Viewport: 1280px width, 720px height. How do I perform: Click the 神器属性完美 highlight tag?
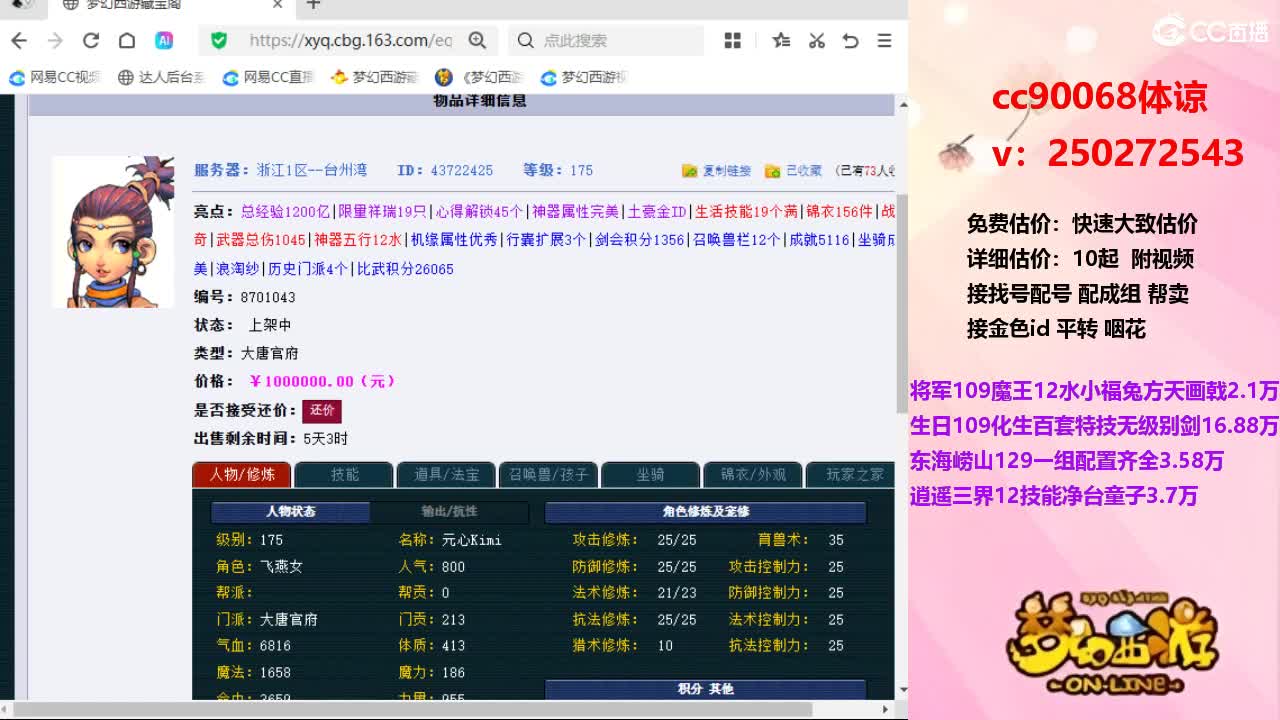[575, 212]
